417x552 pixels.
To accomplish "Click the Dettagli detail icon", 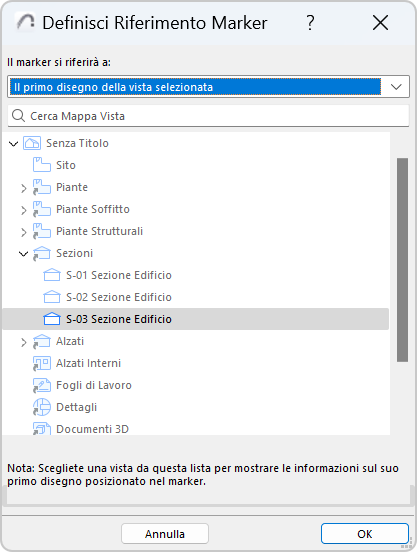I will [x=42, y=407].
